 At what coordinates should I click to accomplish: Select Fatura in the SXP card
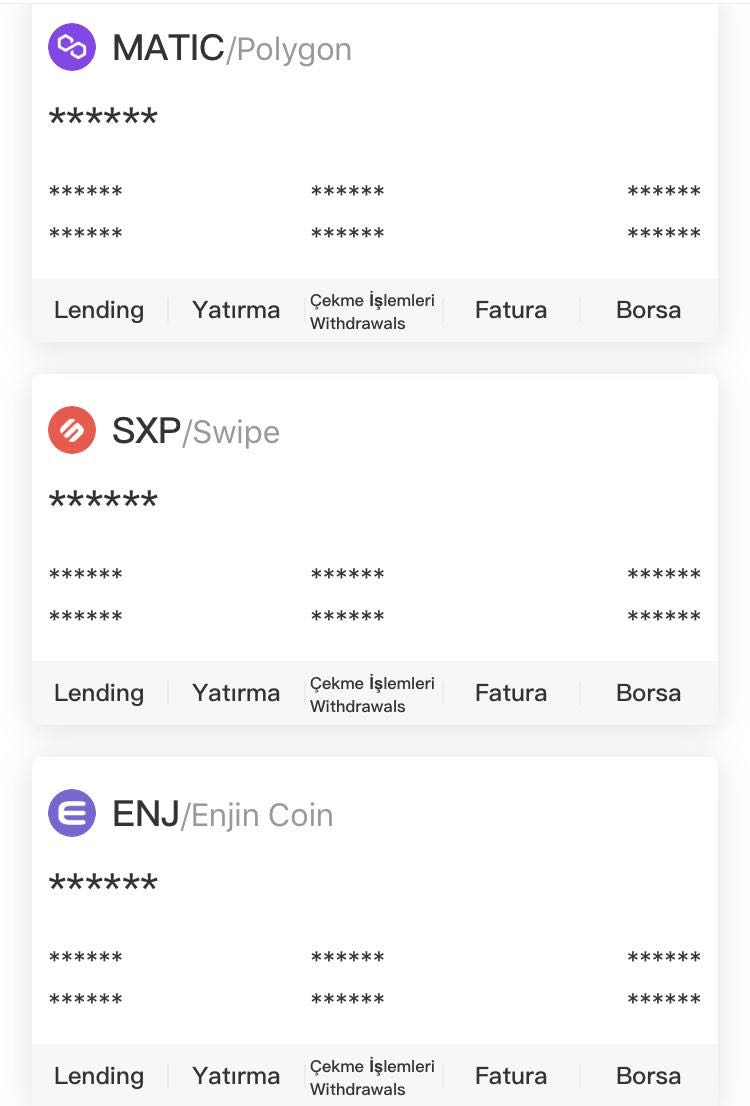(x=511, y=693)
